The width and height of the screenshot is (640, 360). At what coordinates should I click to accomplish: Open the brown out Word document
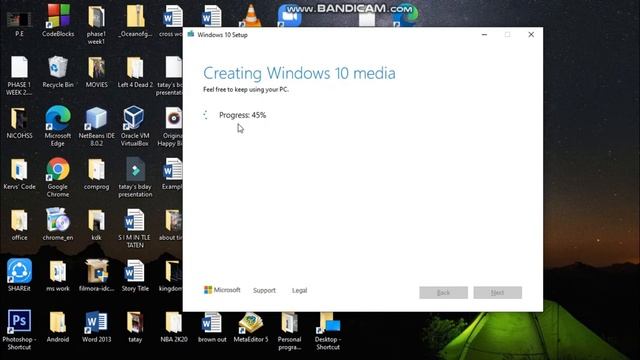pyautogui.click(x=212, y=328)
